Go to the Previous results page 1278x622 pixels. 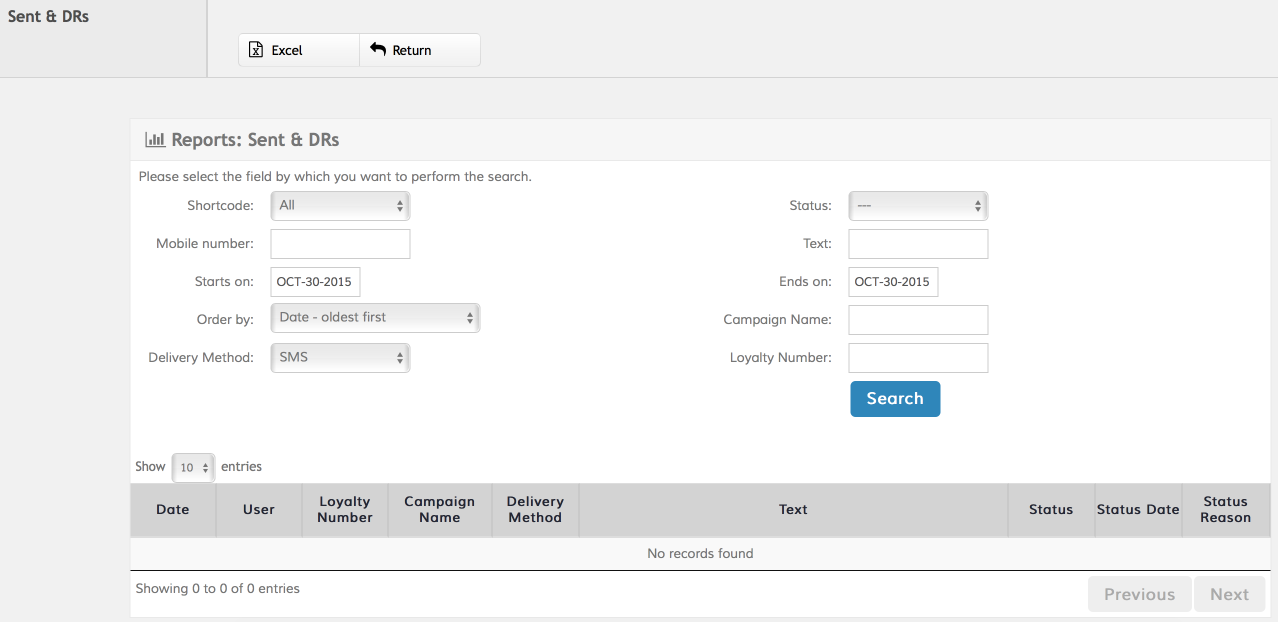[x=1139, y=594]
